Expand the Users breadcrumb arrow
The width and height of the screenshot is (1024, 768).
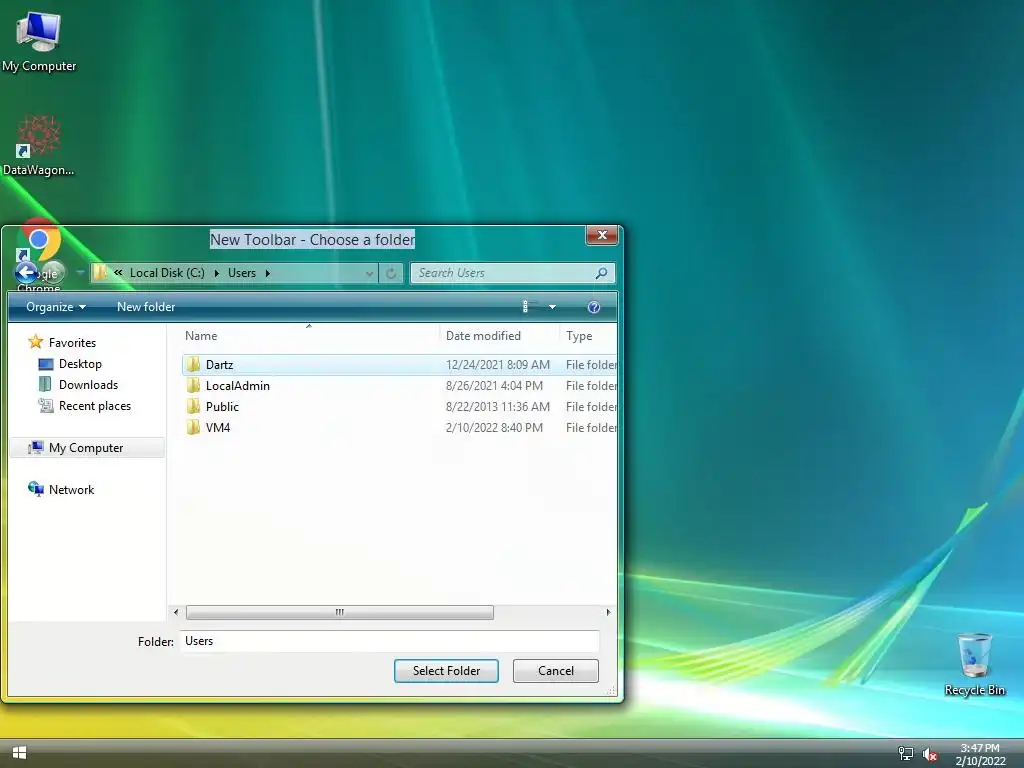[267, 273]
